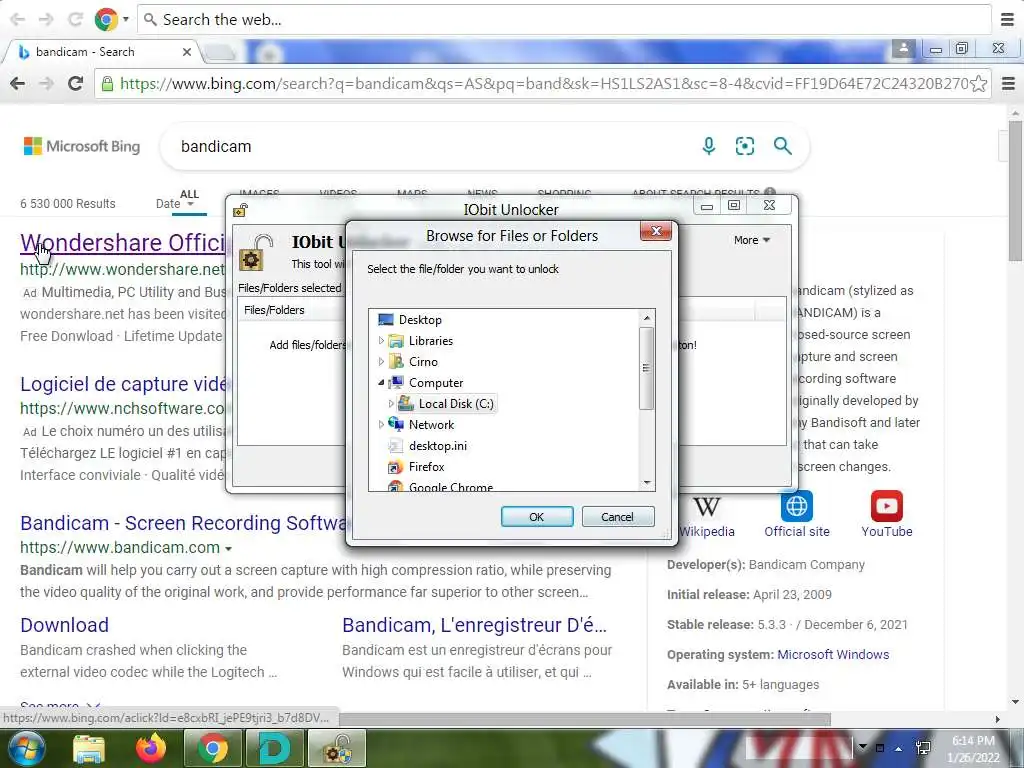Expand the Local Disk (C:) node
The height and width of the screenshot is (768, 1024).
point(391,404)
